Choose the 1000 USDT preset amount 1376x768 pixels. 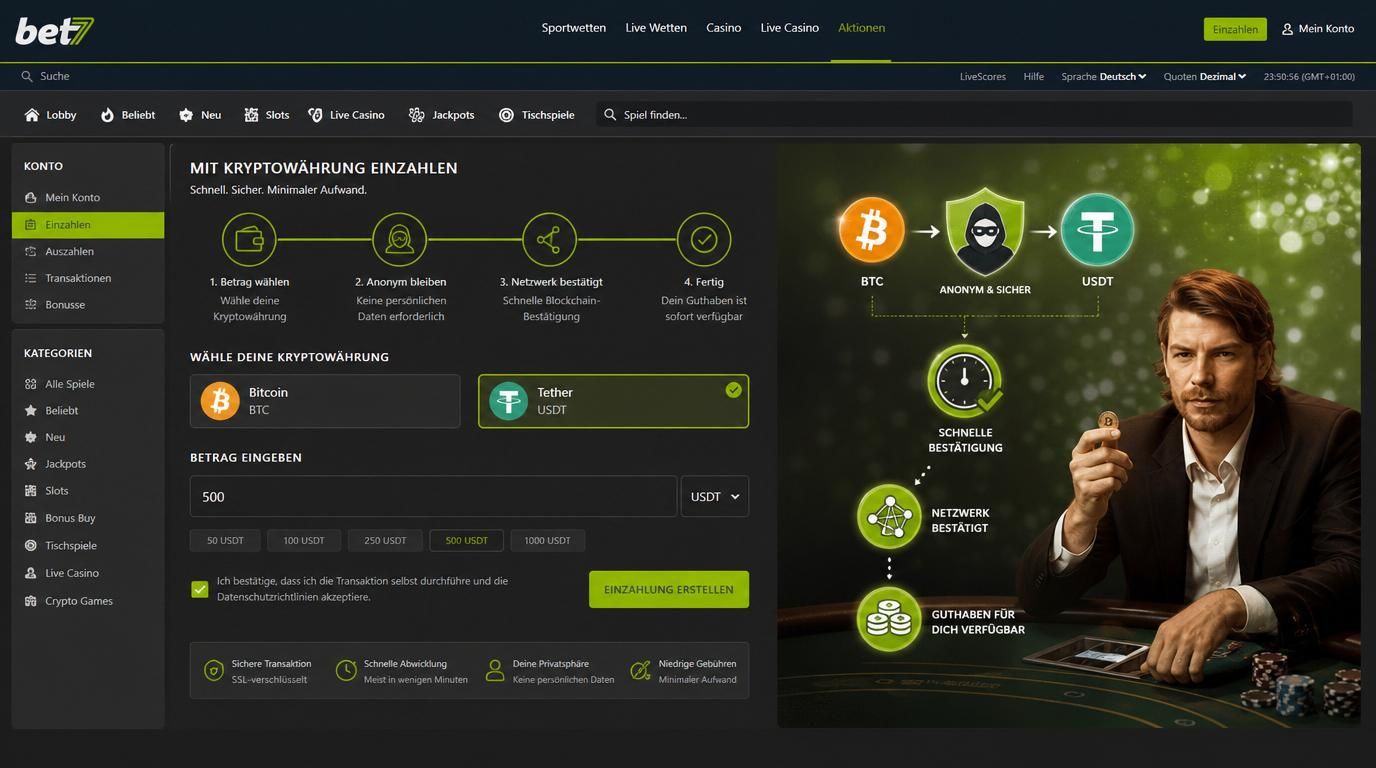(x=548, y=541)
